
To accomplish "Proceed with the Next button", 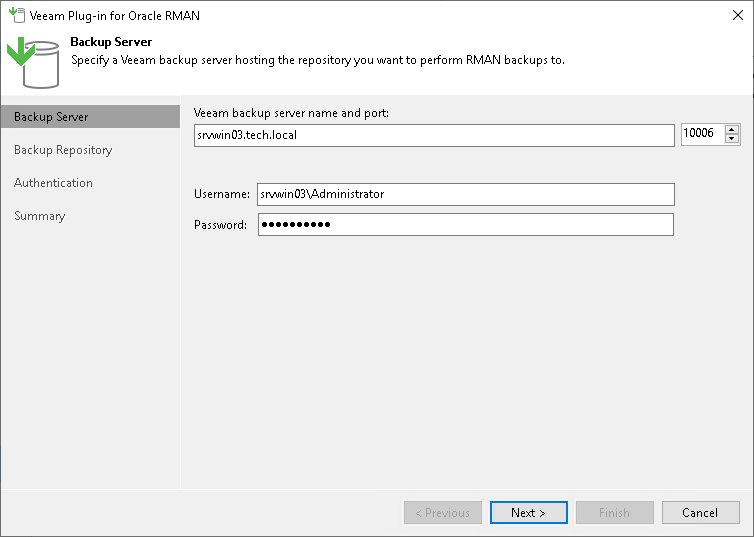I will tap(528, 512).
